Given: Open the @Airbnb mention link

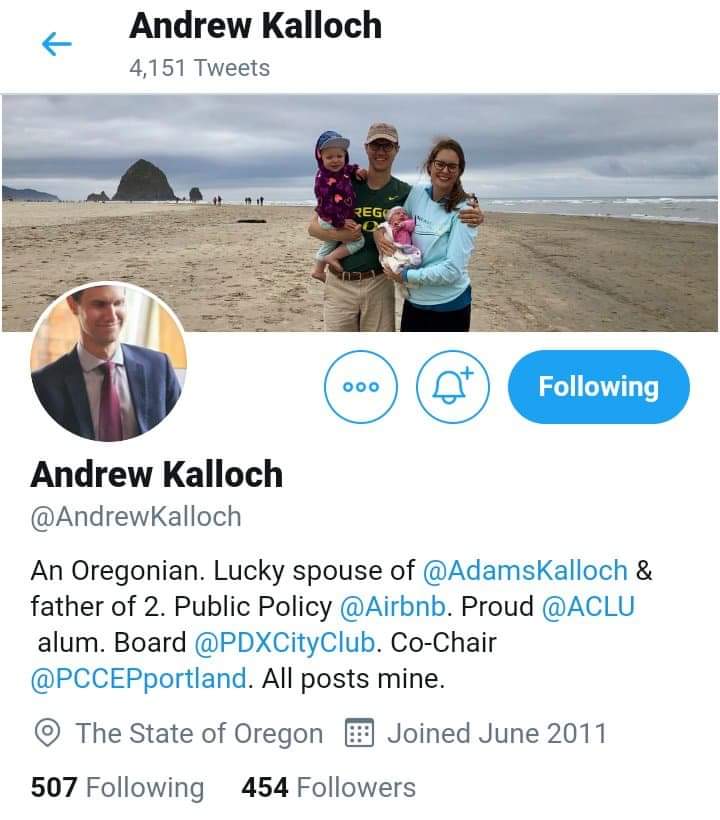Looking at the screenshot, I should [x=393, y=607].
